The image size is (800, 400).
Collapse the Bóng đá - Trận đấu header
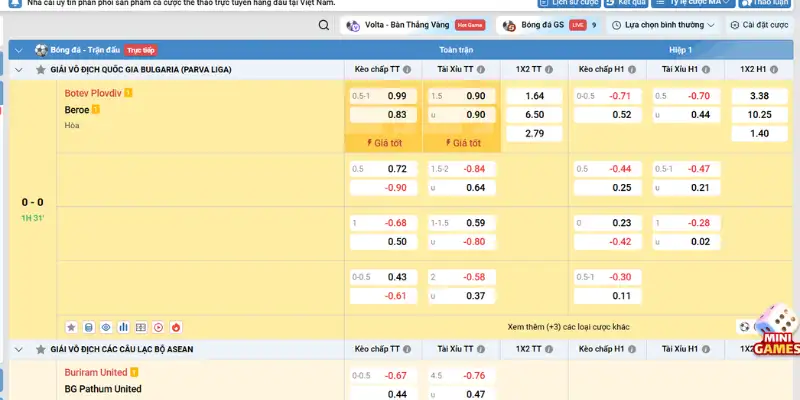(19, 49)
